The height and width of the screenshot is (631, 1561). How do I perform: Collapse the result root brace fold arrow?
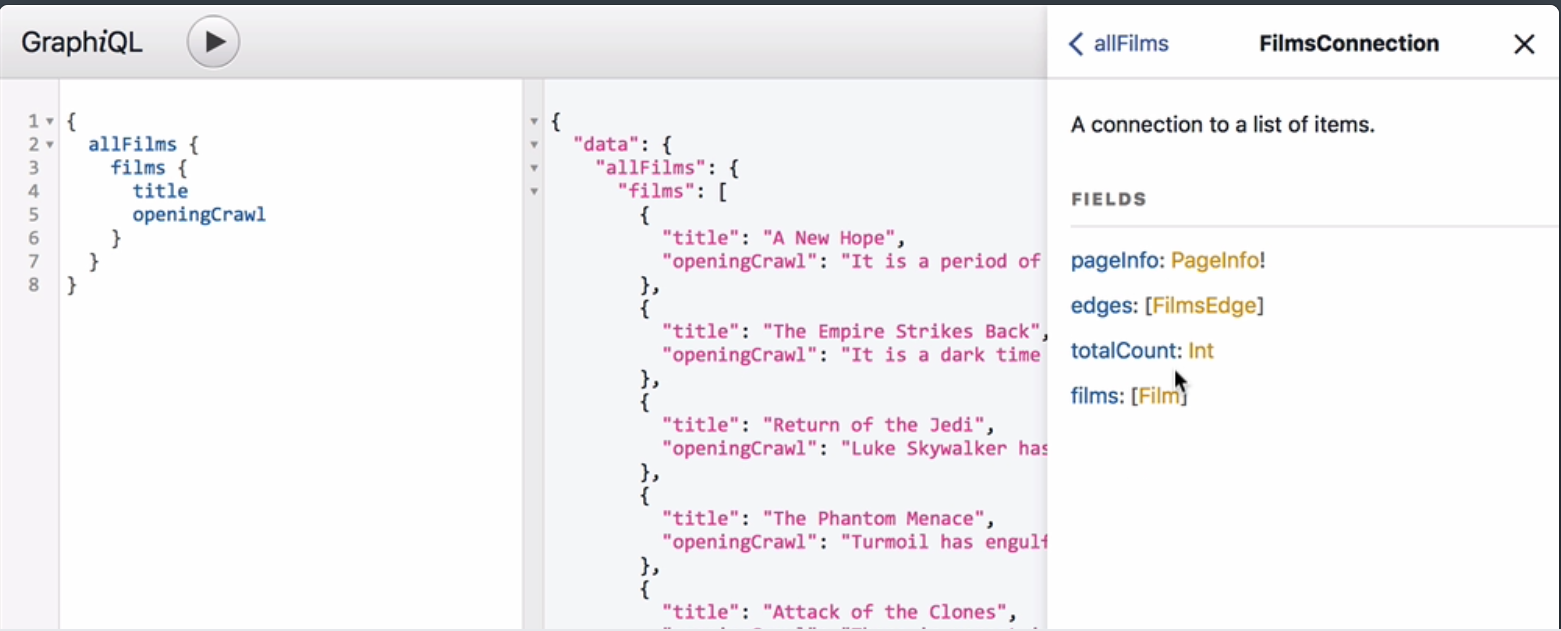[x=534, y=121]
